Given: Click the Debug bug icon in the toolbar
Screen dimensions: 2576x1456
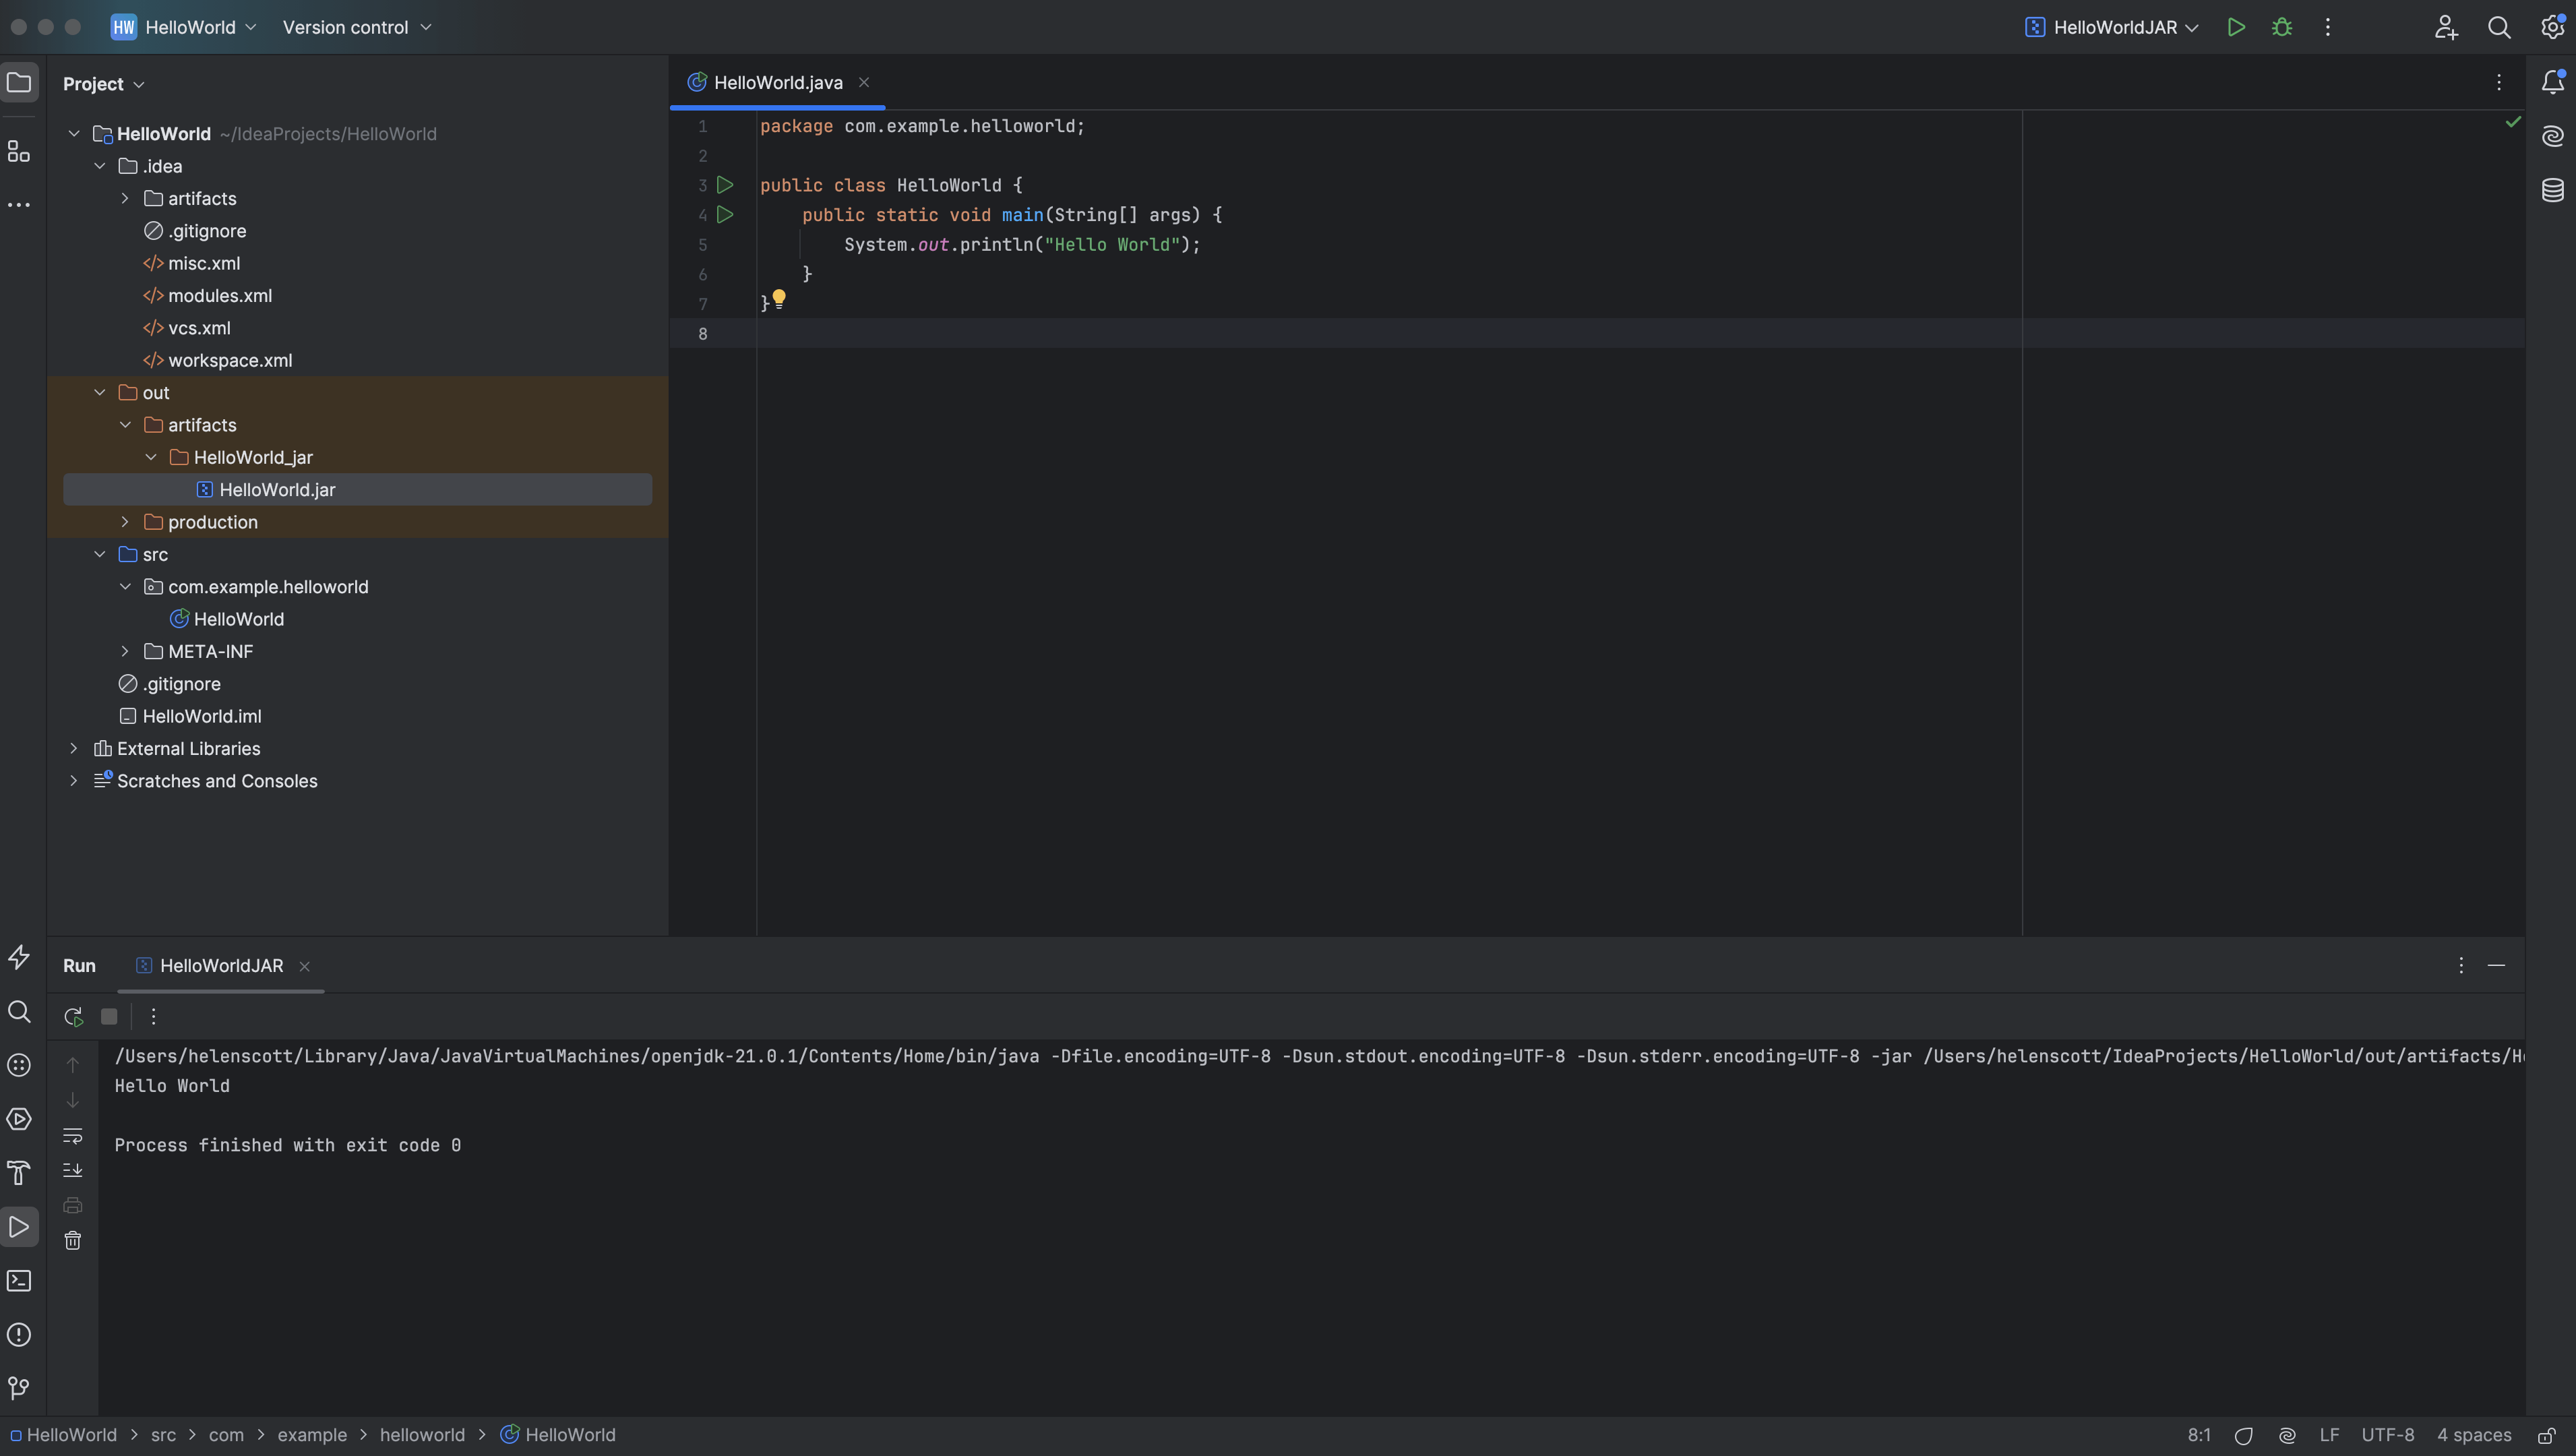Looking at the screenshot, I should [x=2282, y=27].
